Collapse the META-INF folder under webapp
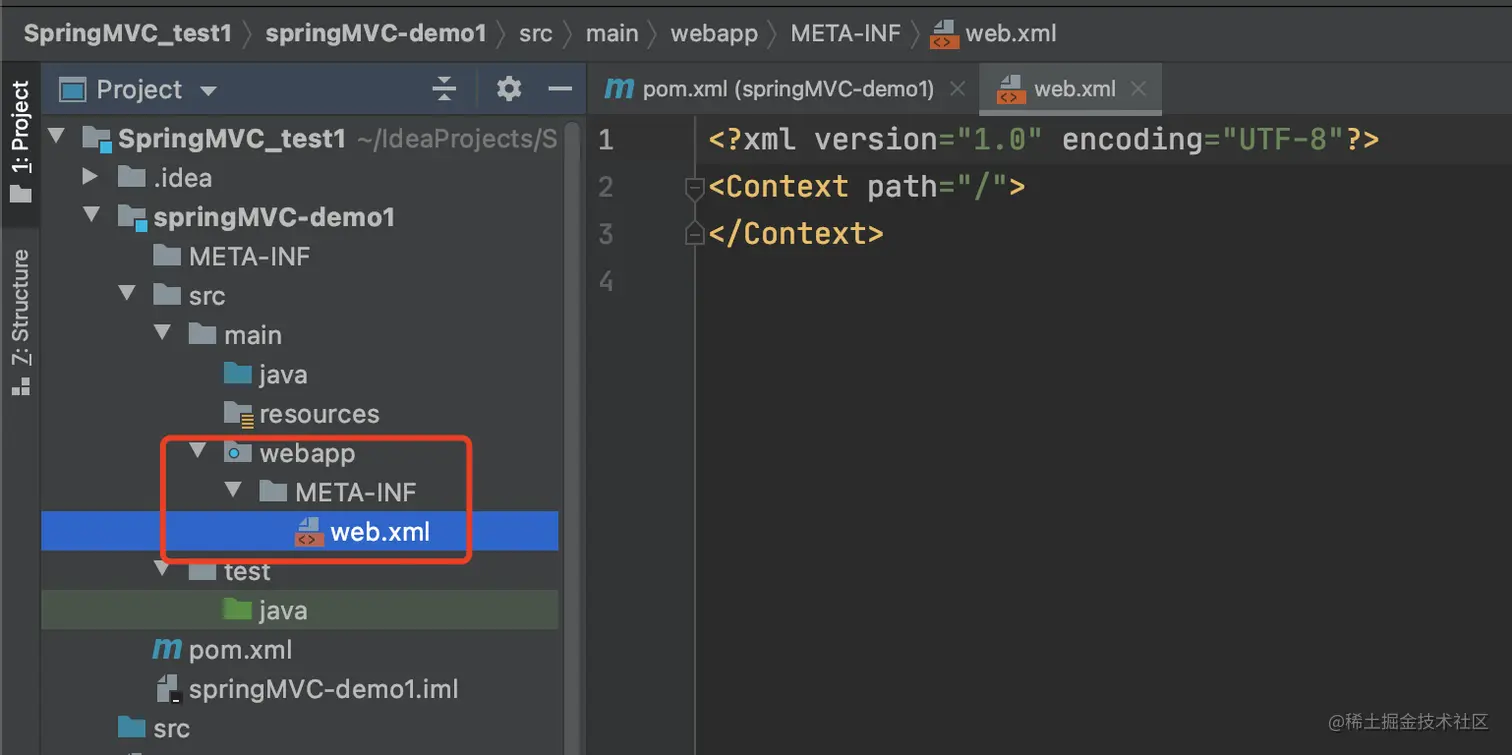The image size is (1512, 755). [x=234, y=491]
